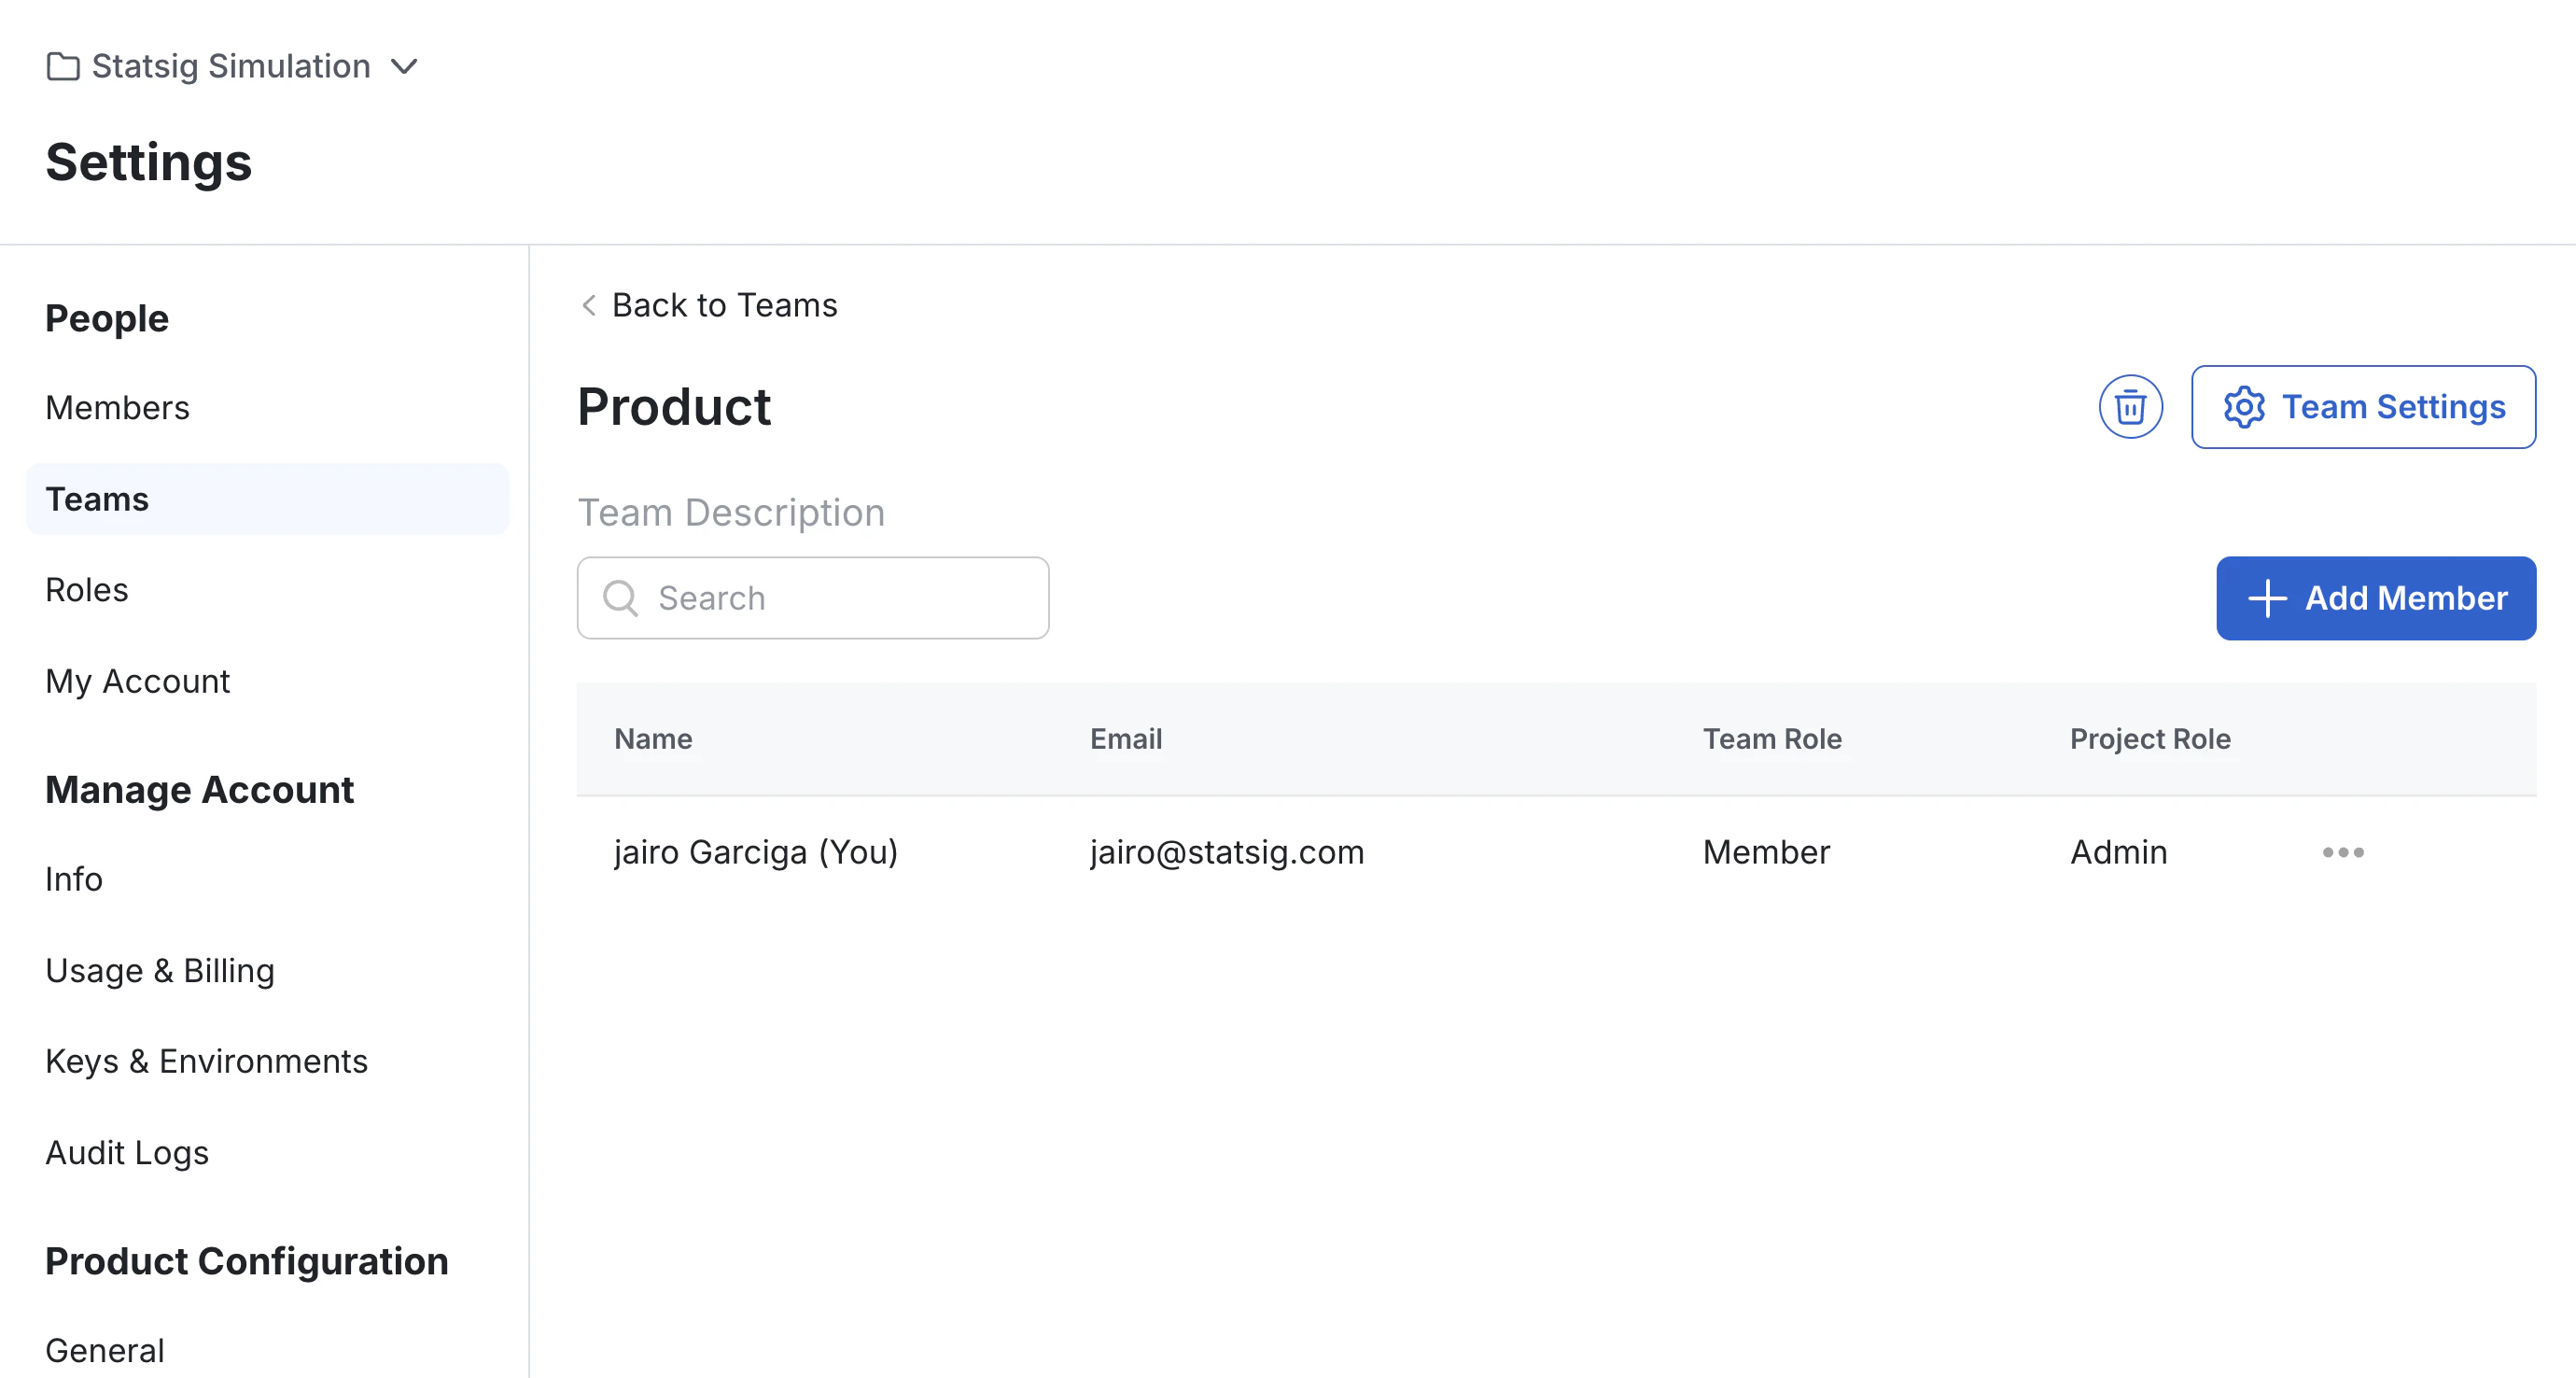Switch to the Members section

pos(117,407)
